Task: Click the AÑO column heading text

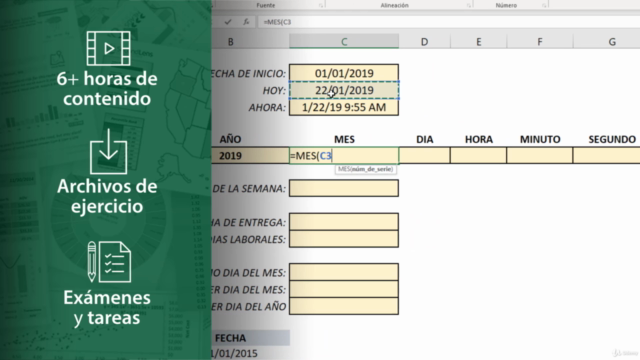Action: click(230, 140)
